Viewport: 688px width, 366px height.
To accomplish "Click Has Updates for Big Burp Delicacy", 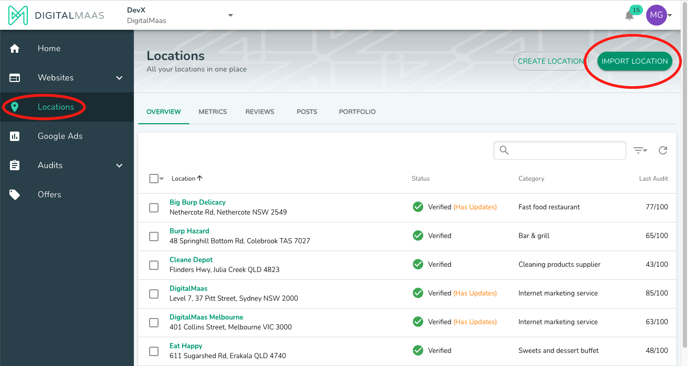I will pos(475,207).
